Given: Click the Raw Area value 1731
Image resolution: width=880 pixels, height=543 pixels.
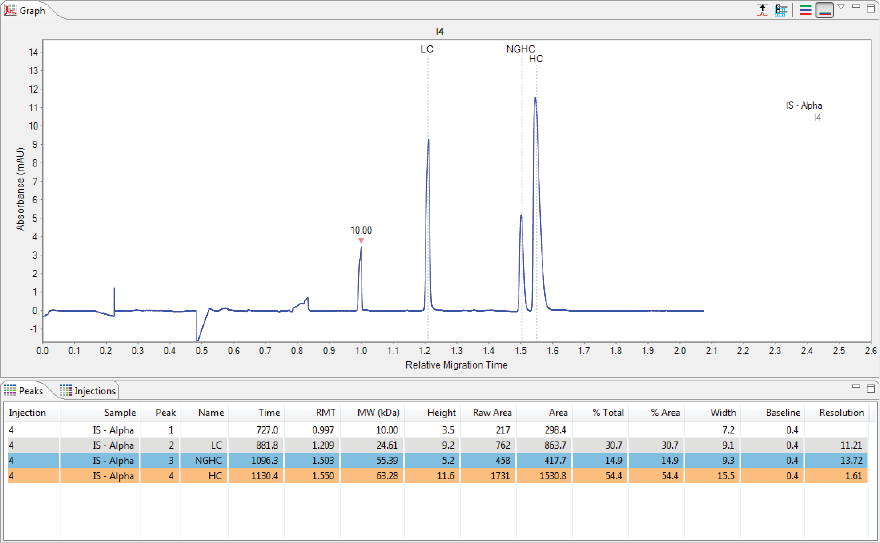Looking at the screenshot, I should 499,476.
